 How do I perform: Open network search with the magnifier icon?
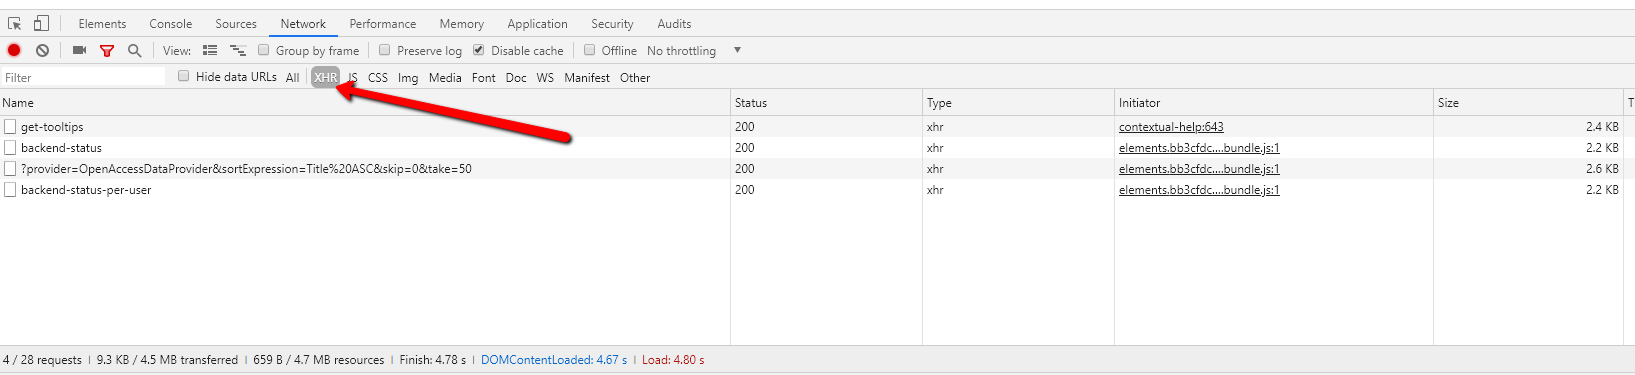tap(134, 50)
